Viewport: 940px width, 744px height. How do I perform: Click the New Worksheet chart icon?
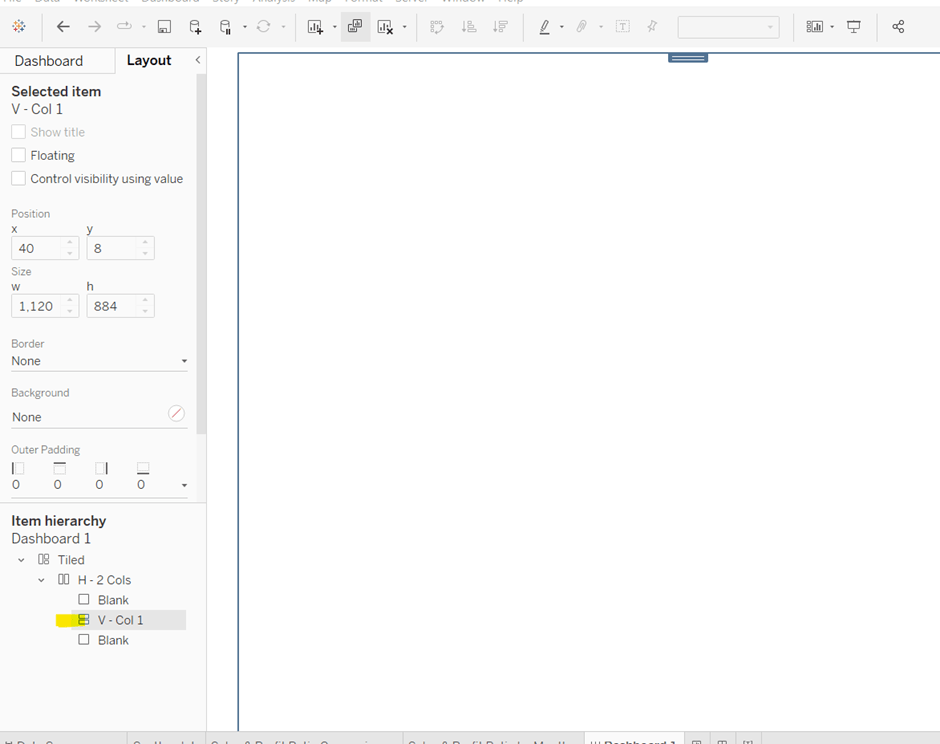(x=315, y=27)
